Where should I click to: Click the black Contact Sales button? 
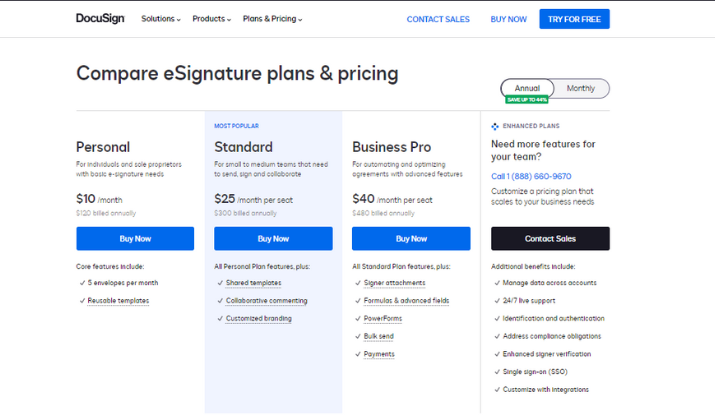pos(550,239)
